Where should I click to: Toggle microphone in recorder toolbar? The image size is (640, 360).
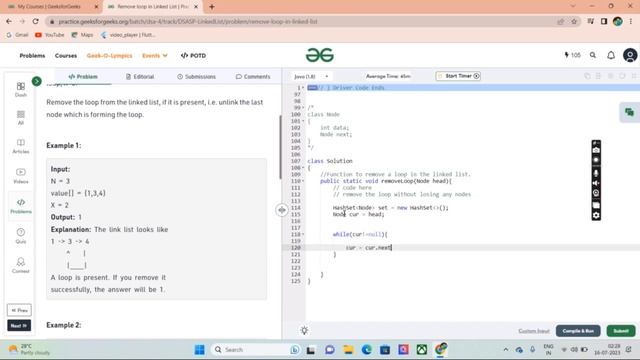[596, 173]
